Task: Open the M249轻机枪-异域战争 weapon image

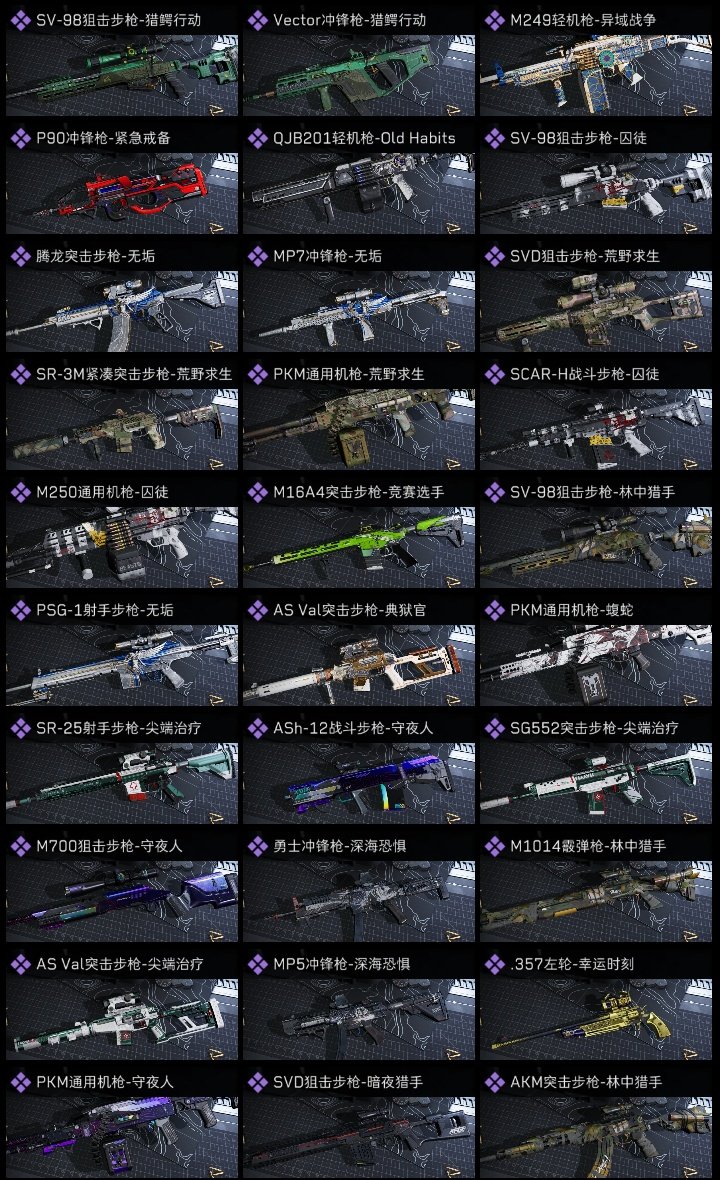Action: 596,75
